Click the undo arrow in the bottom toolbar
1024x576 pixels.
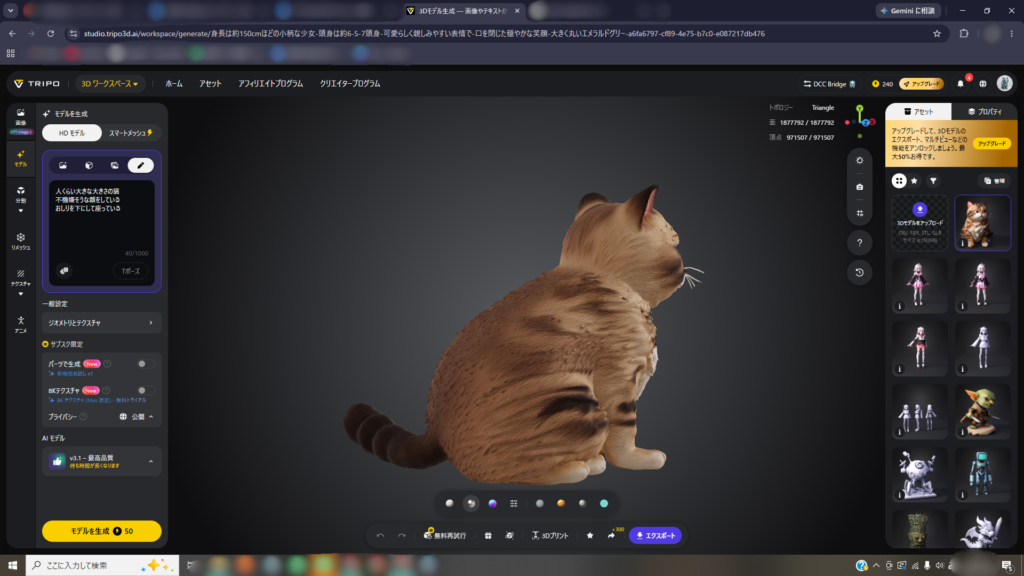click(380, 536)
